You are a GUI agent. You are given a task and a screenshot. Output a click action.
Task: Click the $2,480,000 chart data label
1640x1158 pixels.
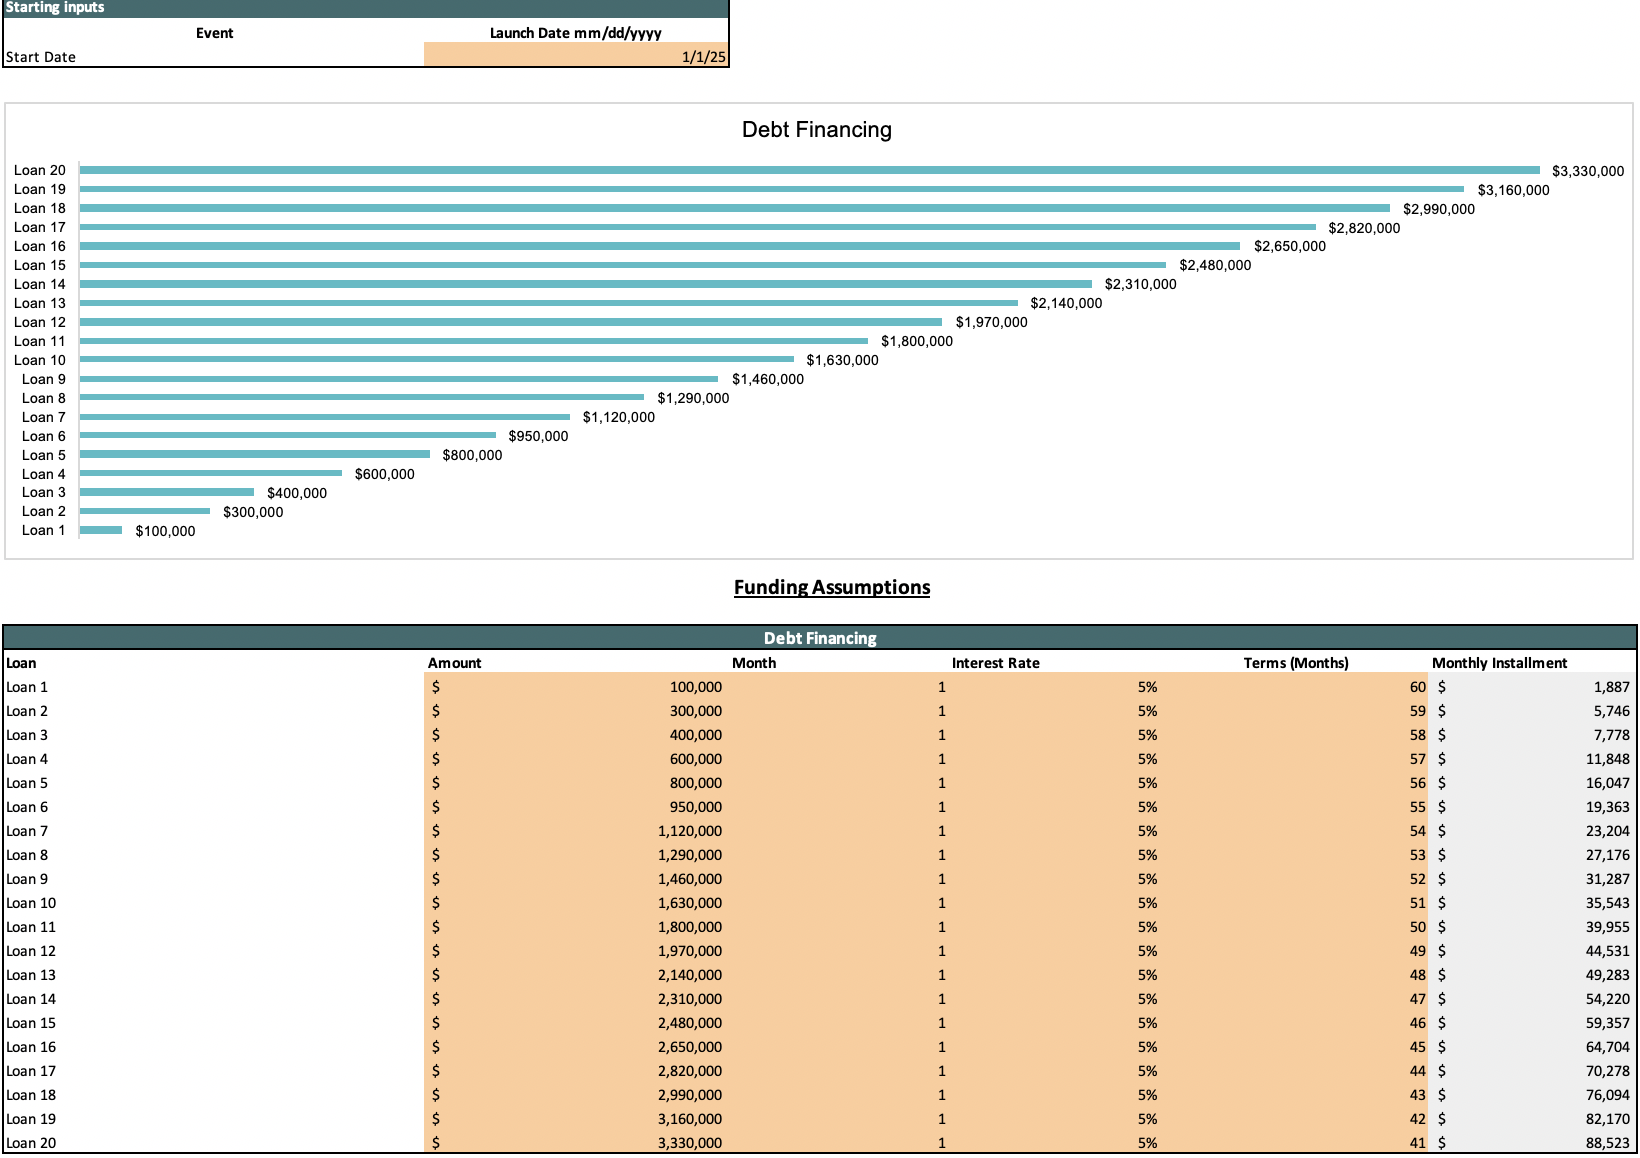pos(1215,265)
